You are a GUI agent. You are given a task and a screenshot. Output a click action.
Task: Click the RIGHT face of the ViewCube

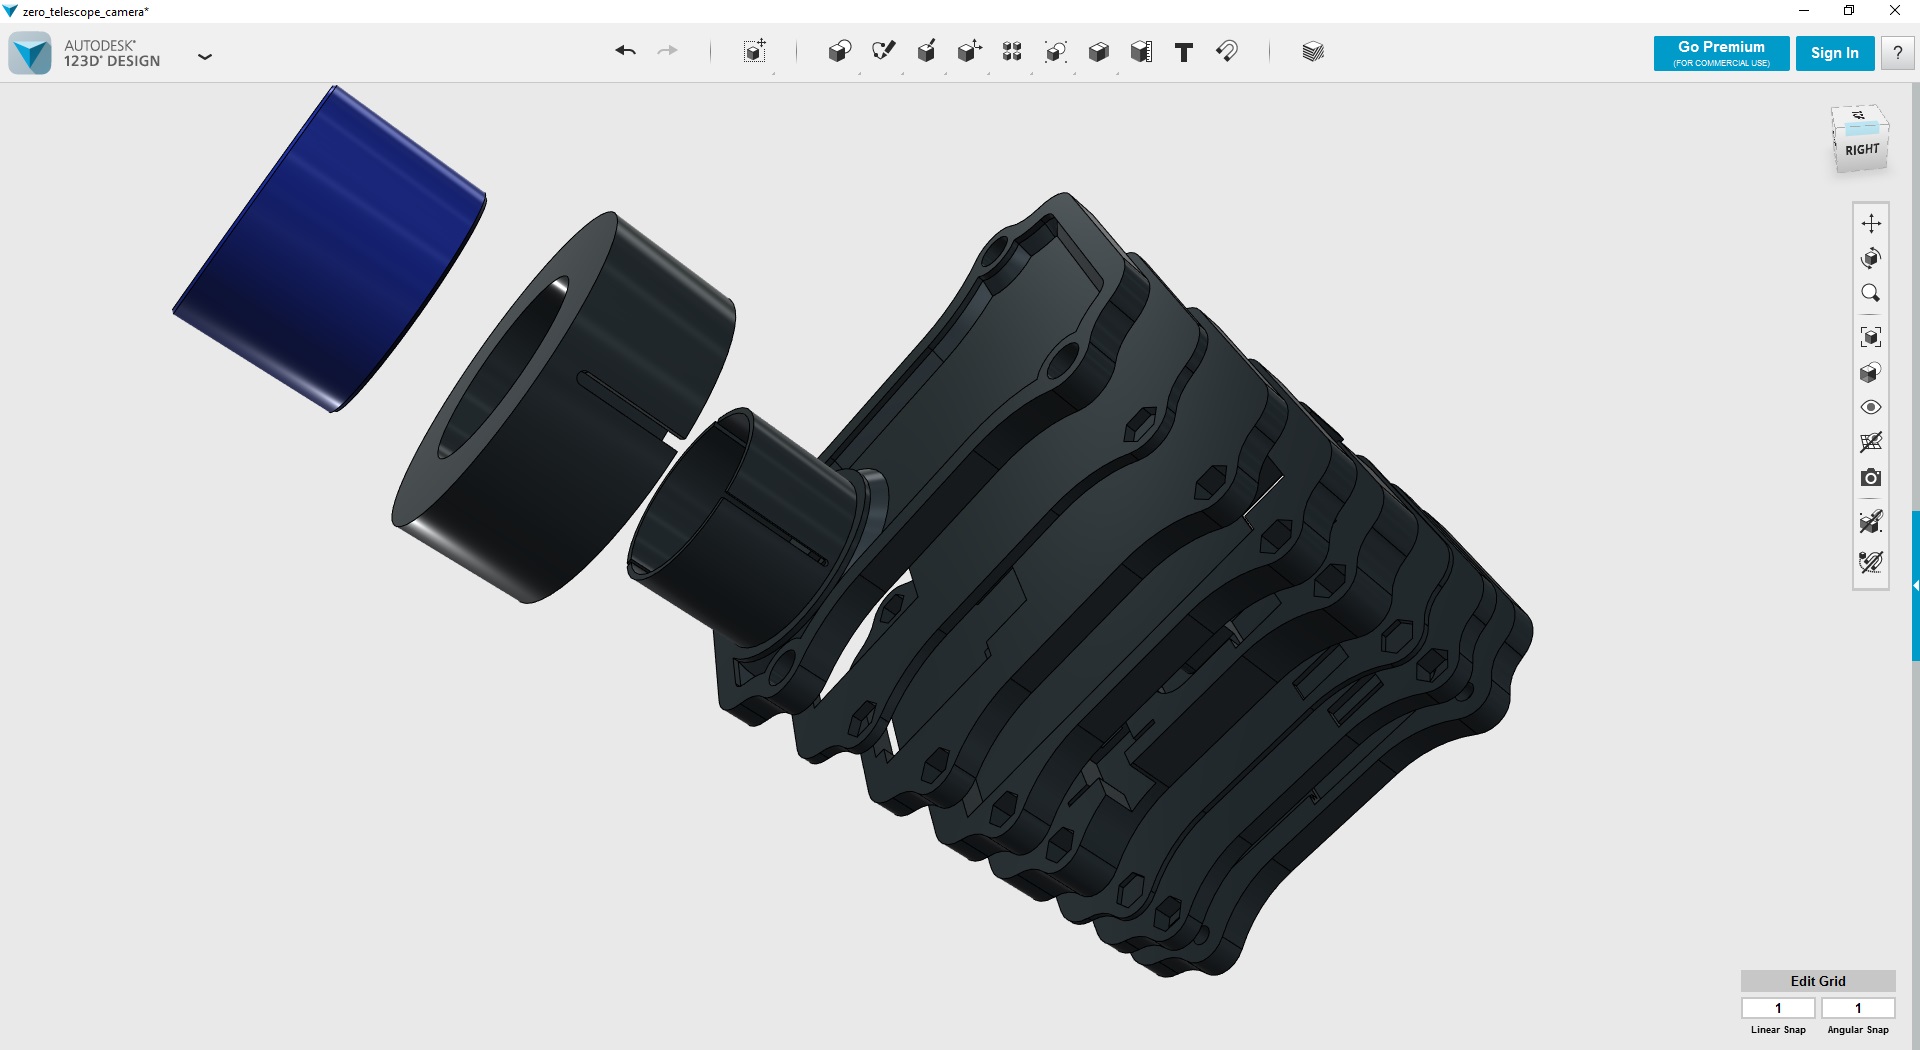click(x=1861, y=150)
